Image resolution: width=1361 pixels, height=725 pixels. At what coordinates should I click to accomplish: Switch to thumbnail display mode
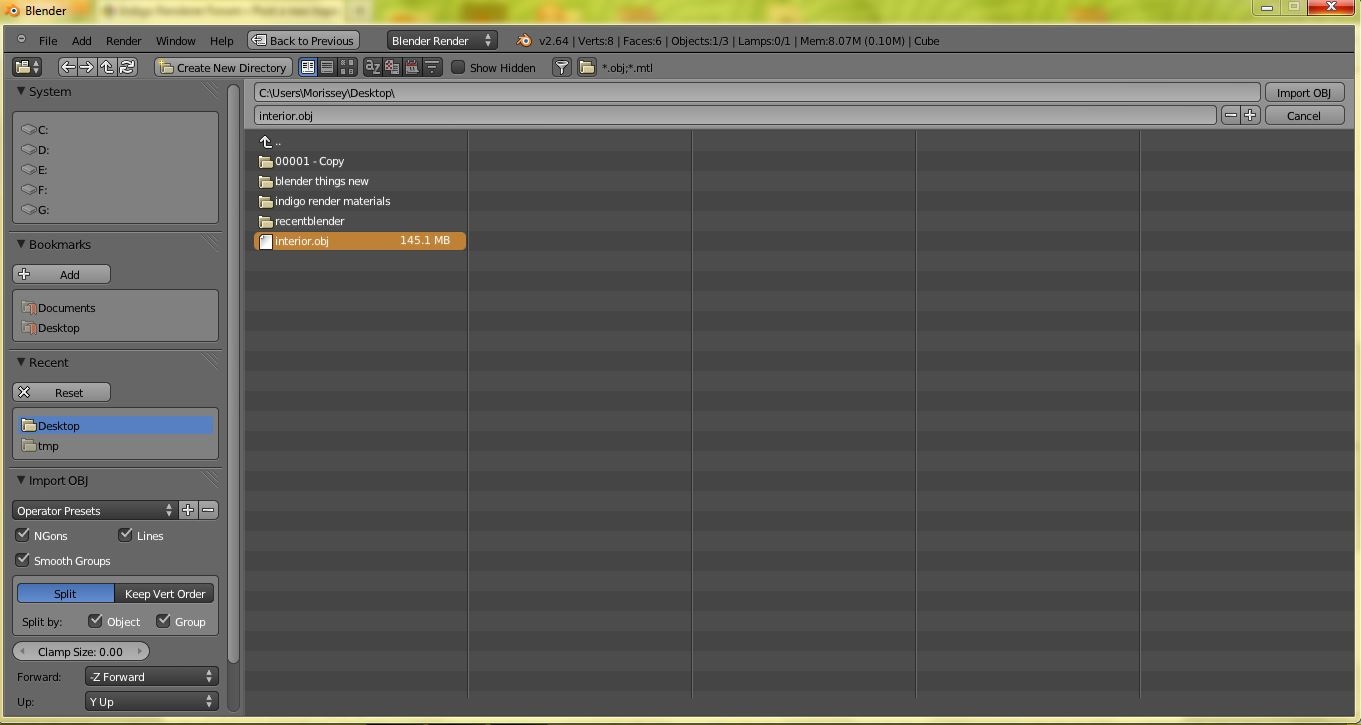coord(347,67)
